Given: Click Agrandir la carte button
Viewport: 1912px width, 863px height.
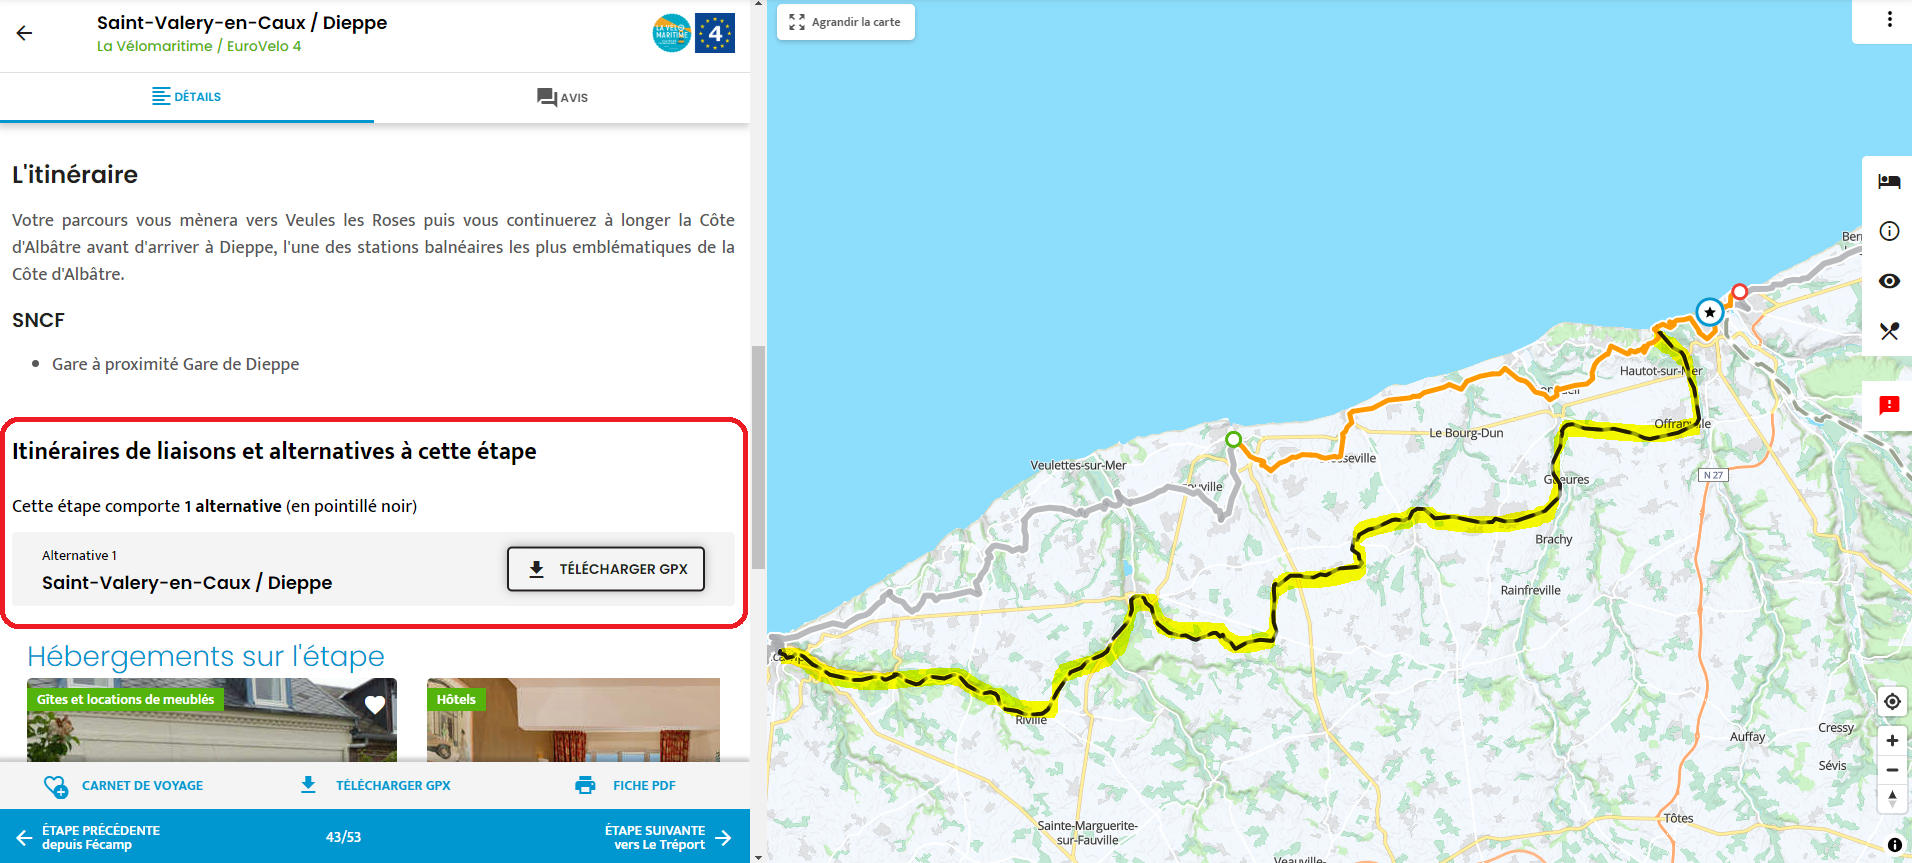Looking at the screenshot, I should tap(846, 22).
